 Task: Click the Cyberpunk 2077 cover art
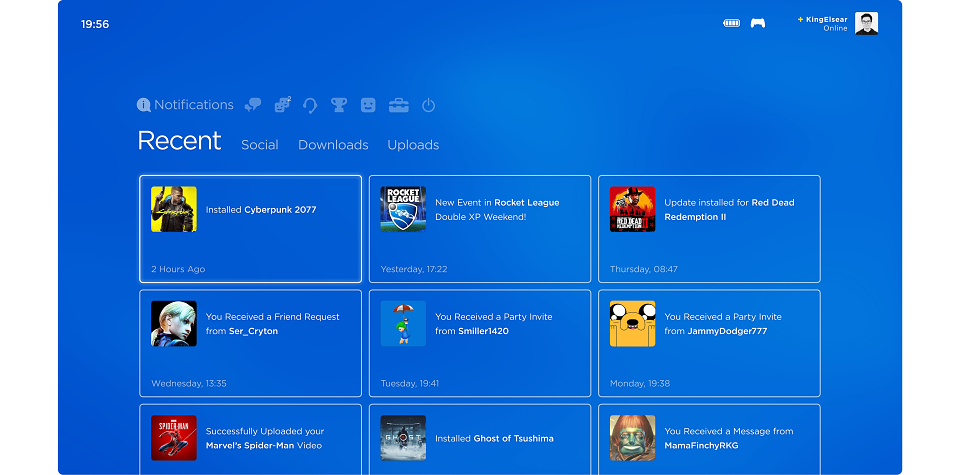click(x=174, y=209)
